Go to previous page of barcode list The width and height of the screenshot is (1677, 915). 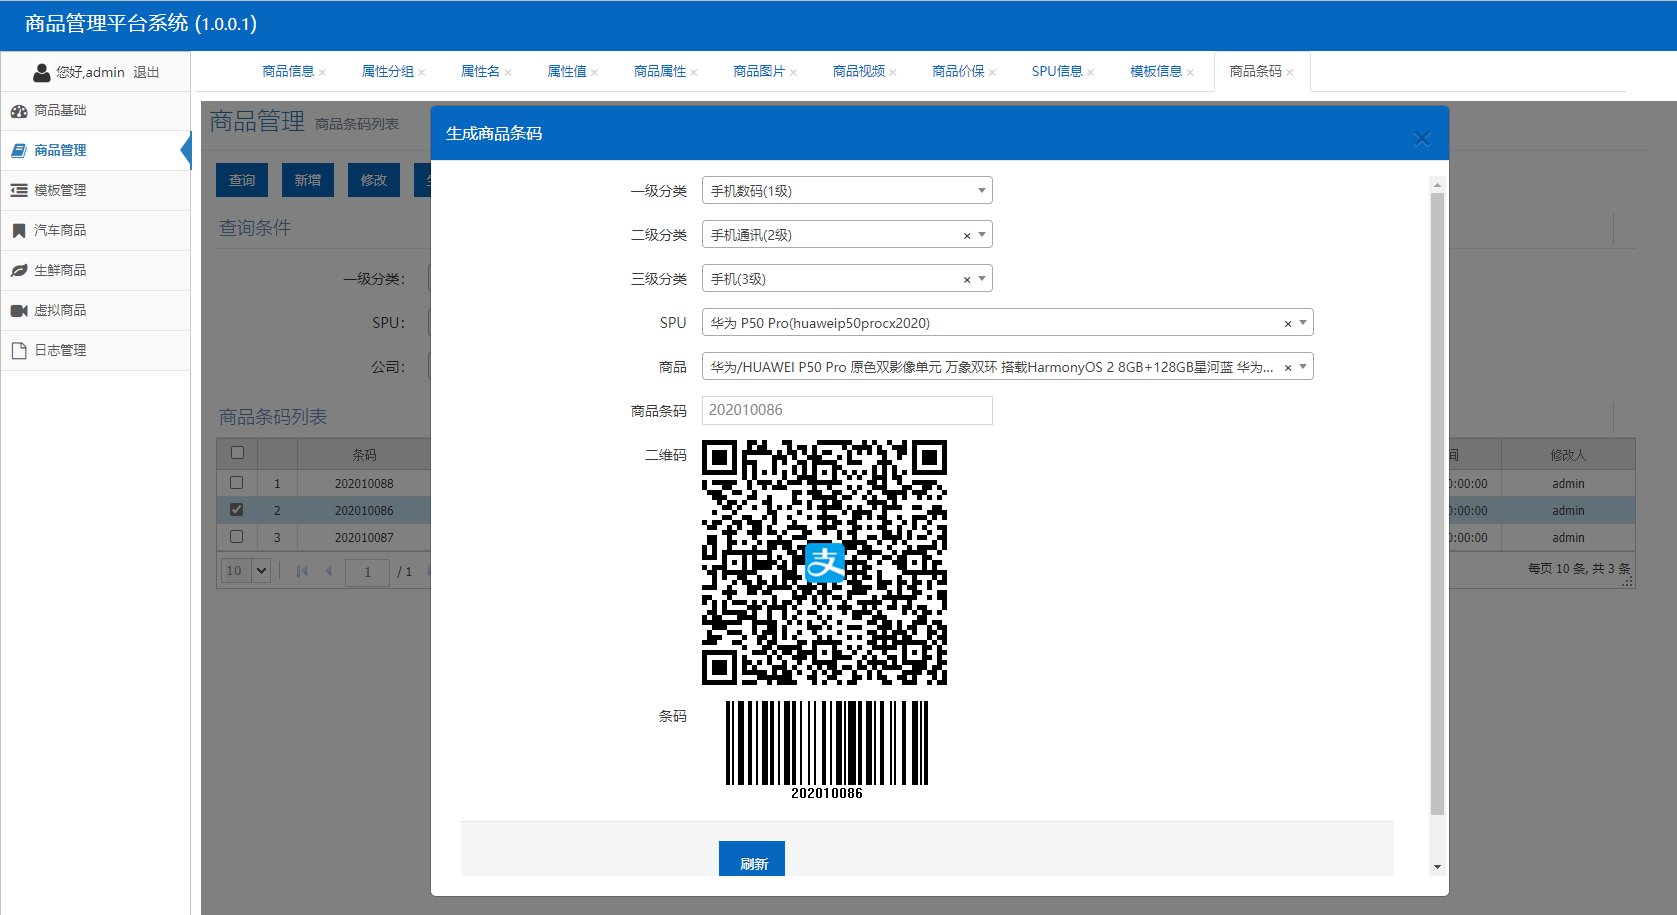328,571
